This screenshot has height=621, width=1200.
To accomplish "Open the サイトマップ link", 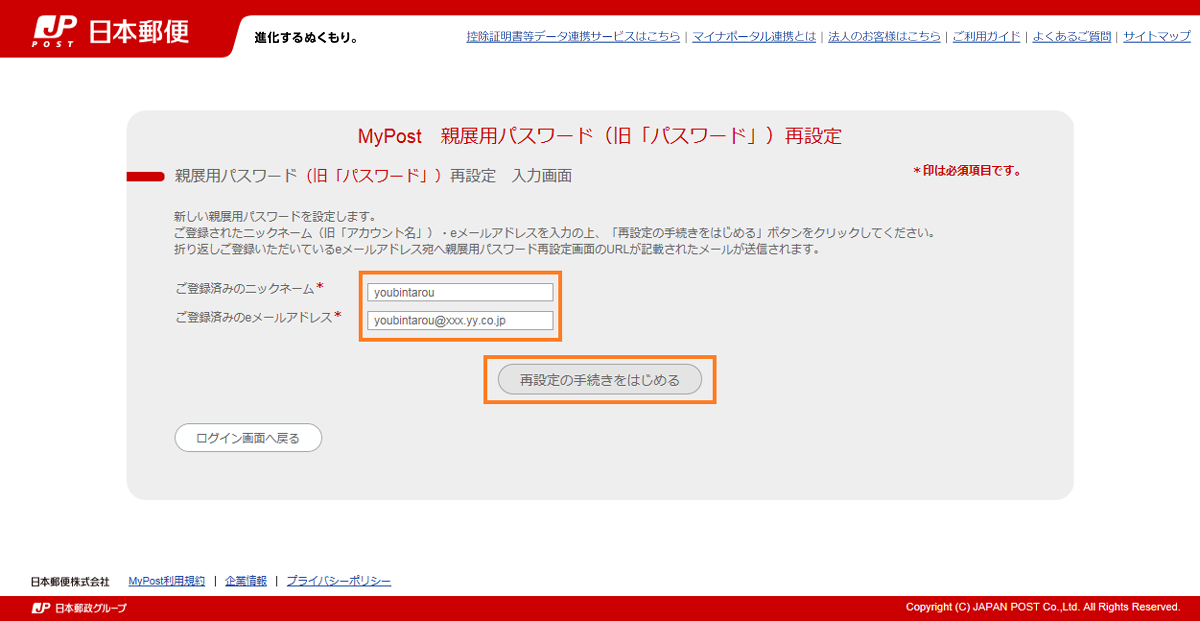I will (1156, 37).
